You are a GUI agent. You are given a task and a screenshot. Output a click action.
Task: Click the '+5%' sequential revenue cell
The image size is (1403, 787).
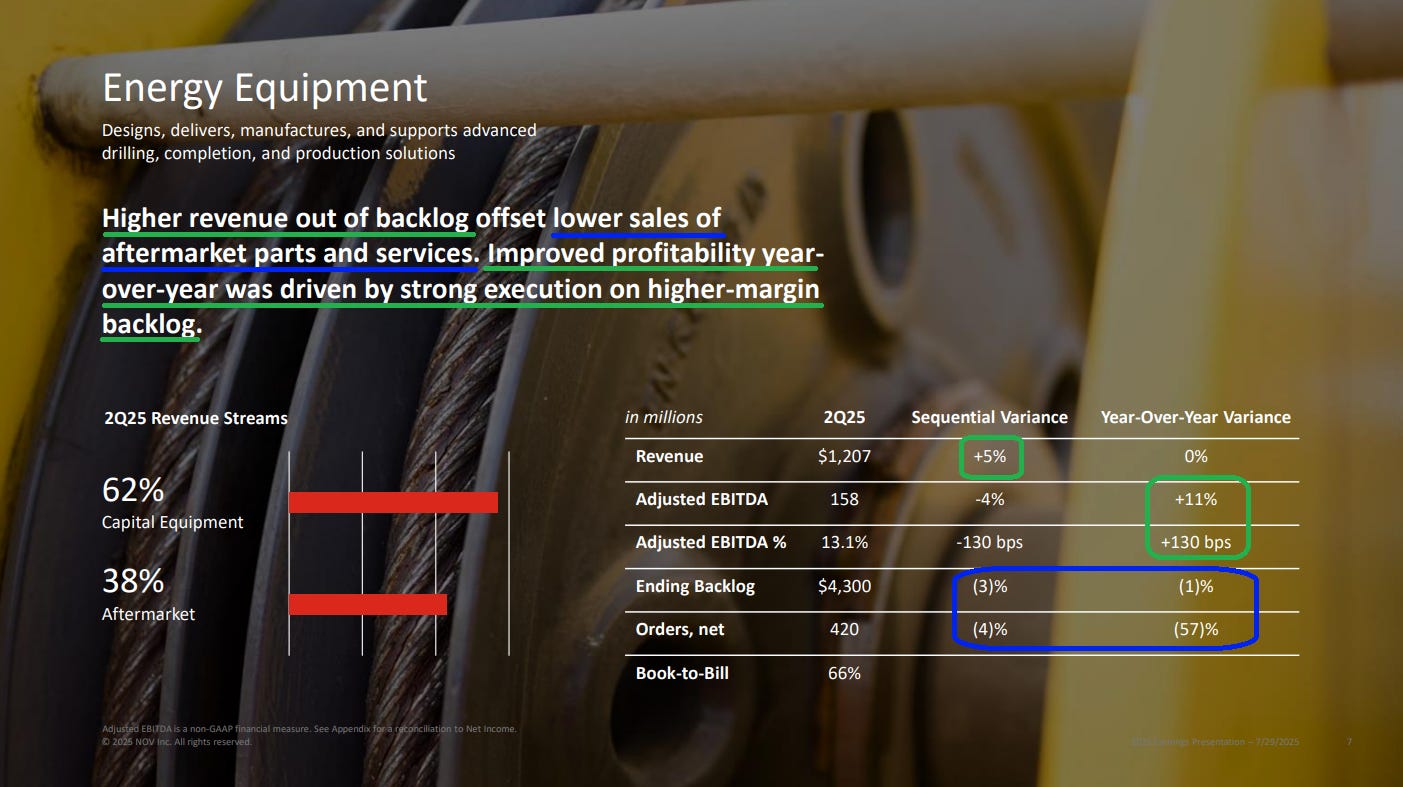pos(989,457)
